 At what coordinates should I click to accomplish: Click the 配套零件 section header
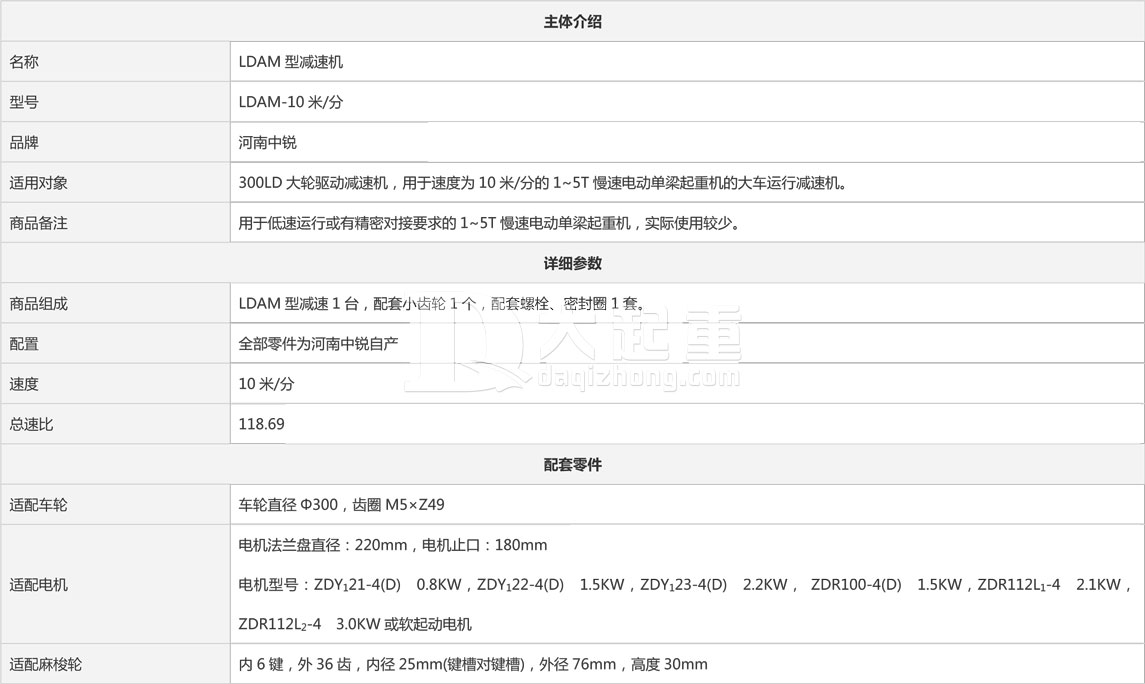pos(572,465)
